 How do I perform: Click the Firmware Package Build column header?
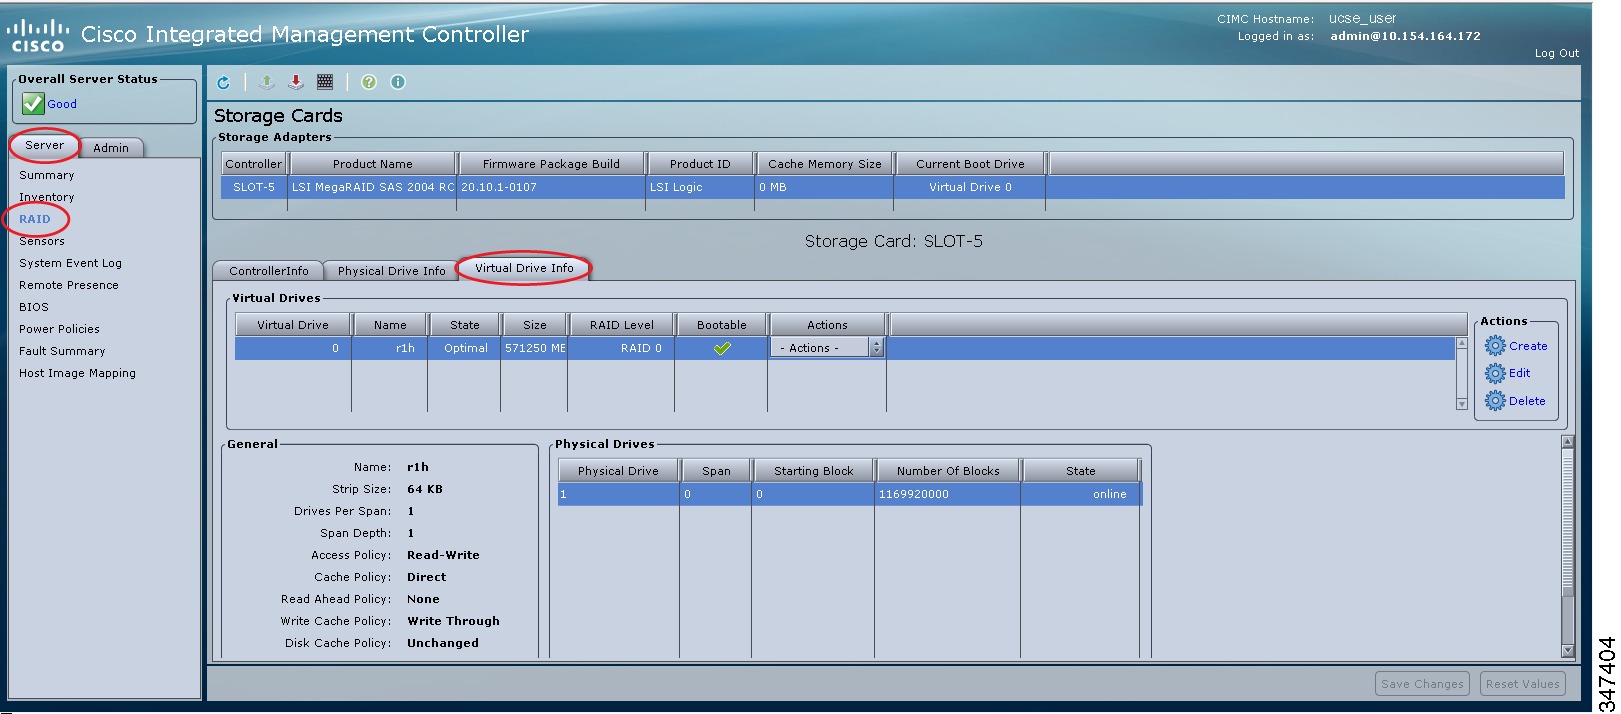(551, 164)
